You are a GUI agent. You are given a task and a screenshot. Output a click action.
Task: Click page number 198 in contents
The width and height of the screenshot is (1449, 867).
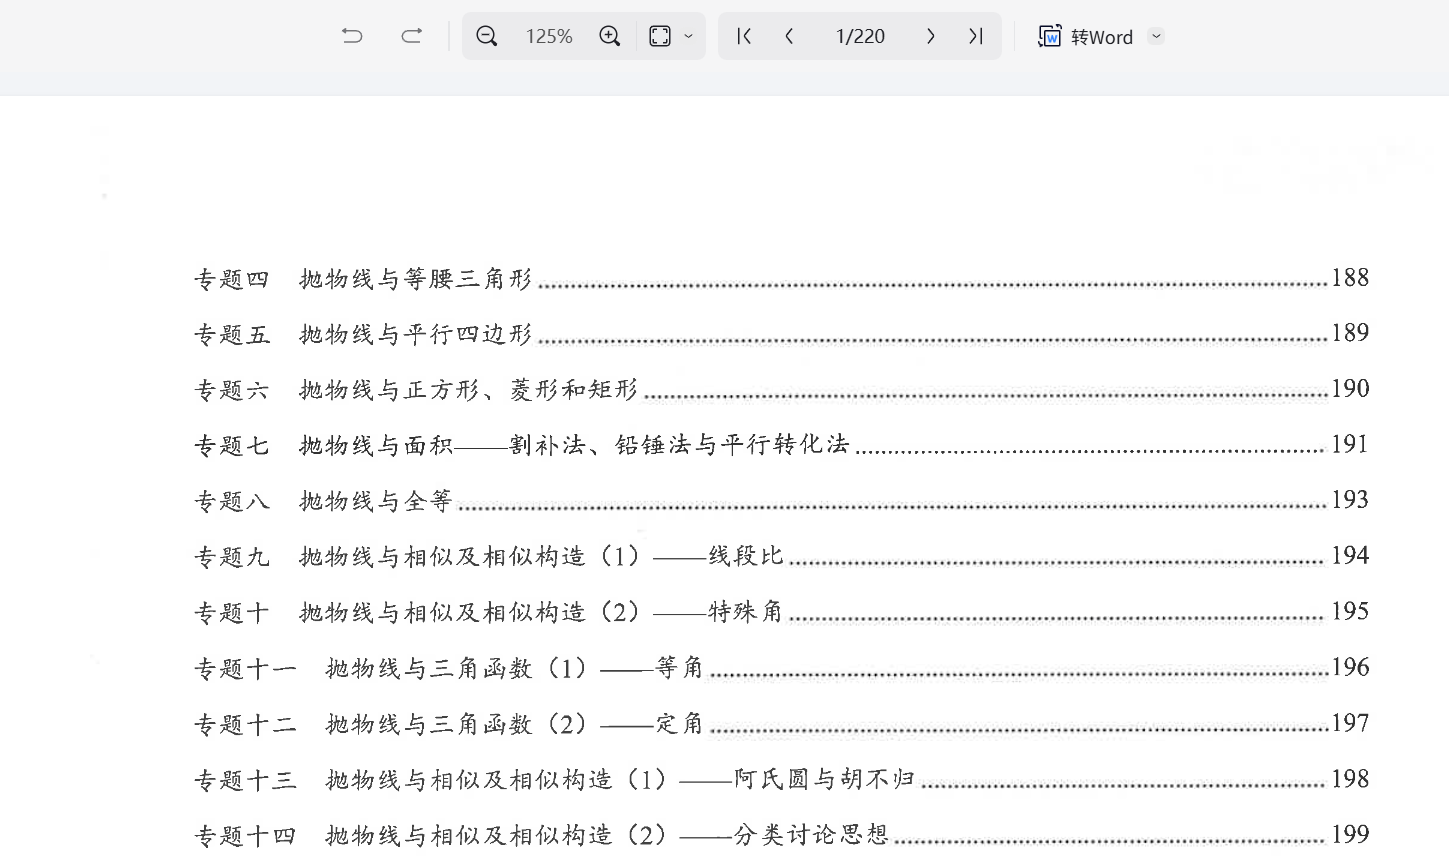(x=1349, y=779)
